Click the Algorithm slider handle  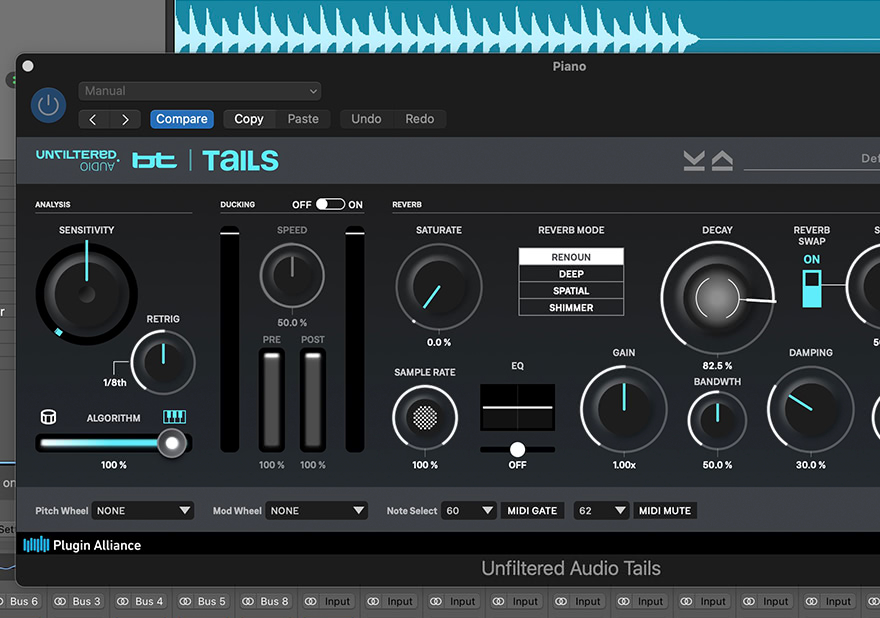172,443
